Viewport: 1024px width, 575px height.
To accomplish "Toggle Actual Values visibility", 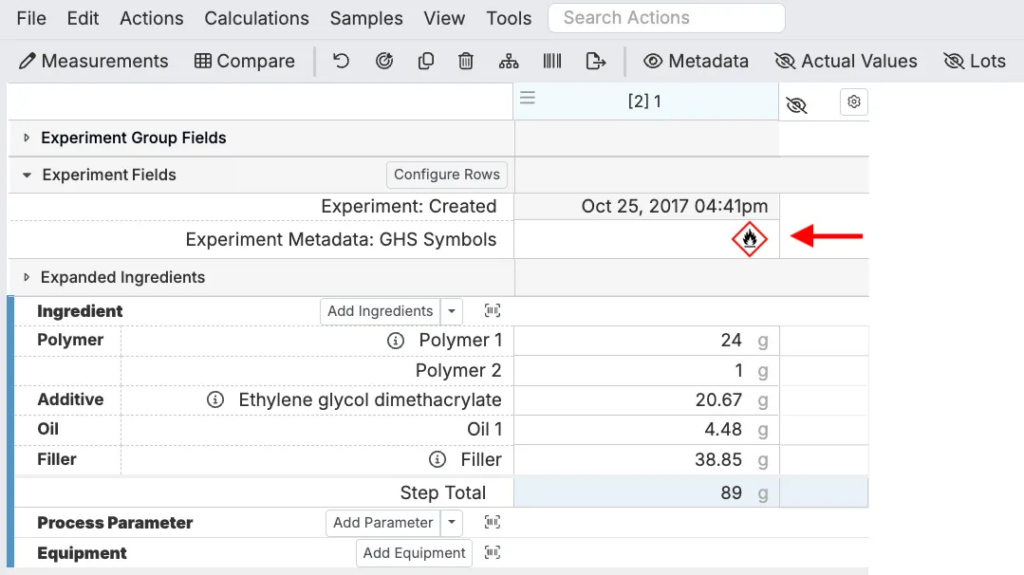I will point(846,61).
